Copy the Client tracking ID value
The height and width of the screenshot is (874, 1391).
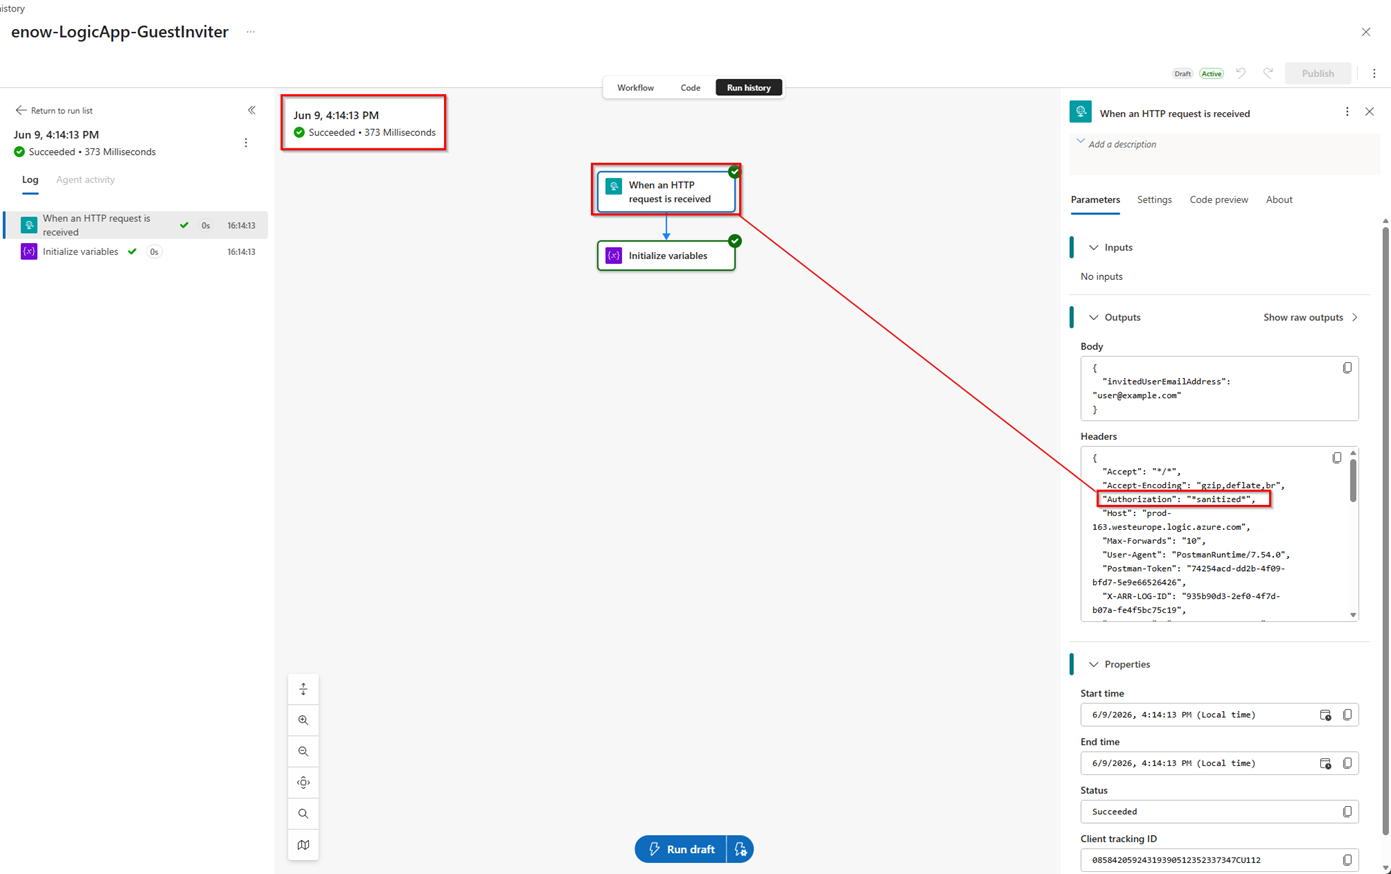pos(1347,860)
